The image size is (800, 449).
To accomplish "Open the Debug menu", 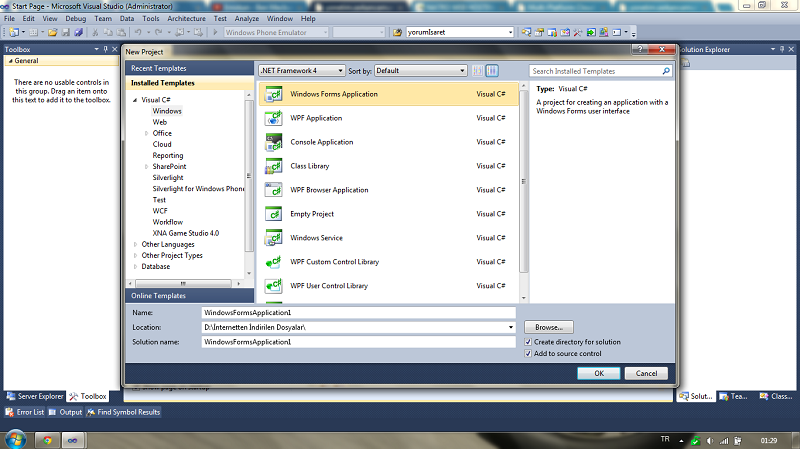I will pos(76,18).
